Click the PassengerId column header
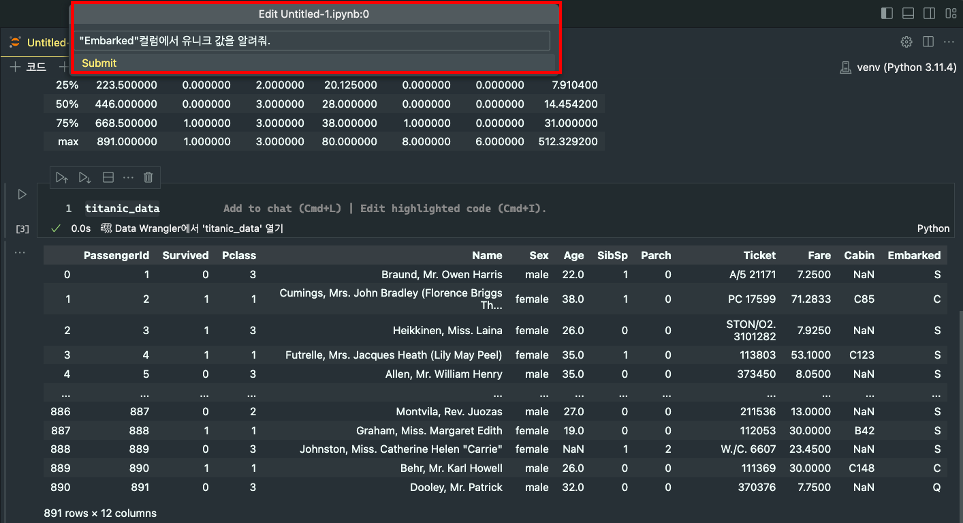 coord(116,255)
